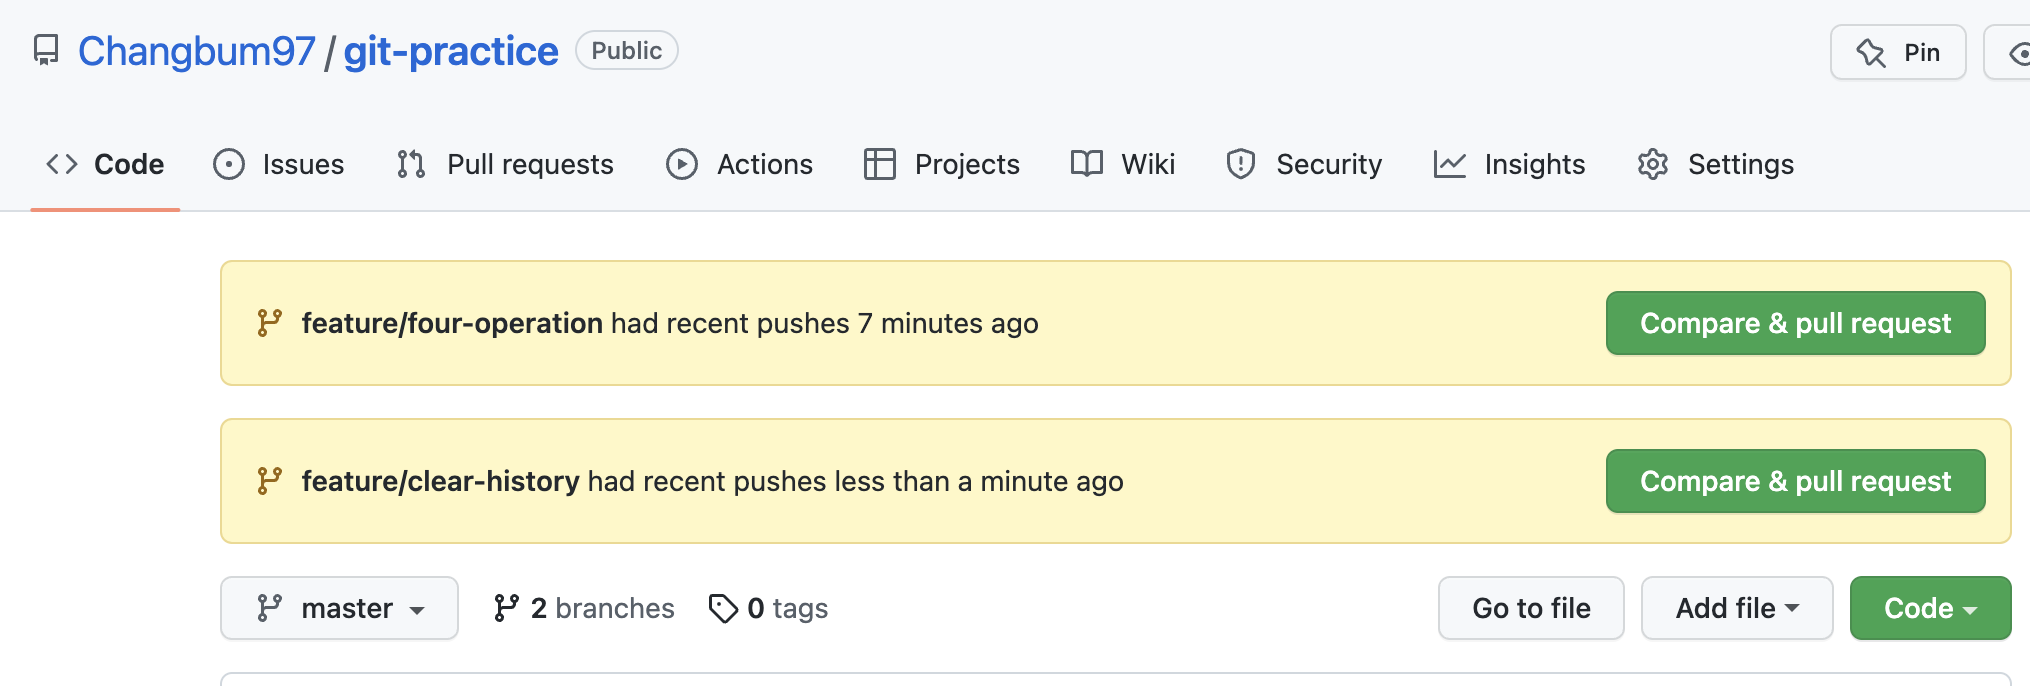Open the green Code dropdown
This screenshot has height=686, width=2030.
click(1929, 608)
